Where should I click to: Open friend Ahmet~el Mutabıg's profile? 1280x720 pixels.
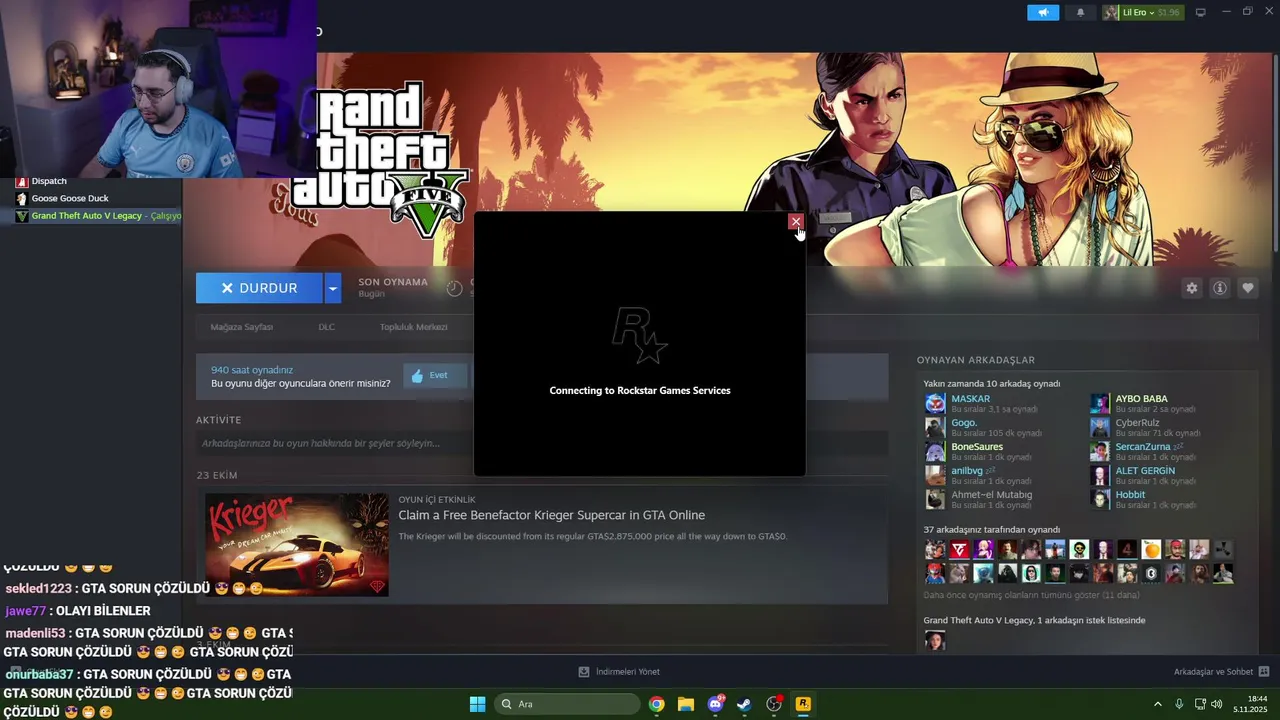(991, 495)
